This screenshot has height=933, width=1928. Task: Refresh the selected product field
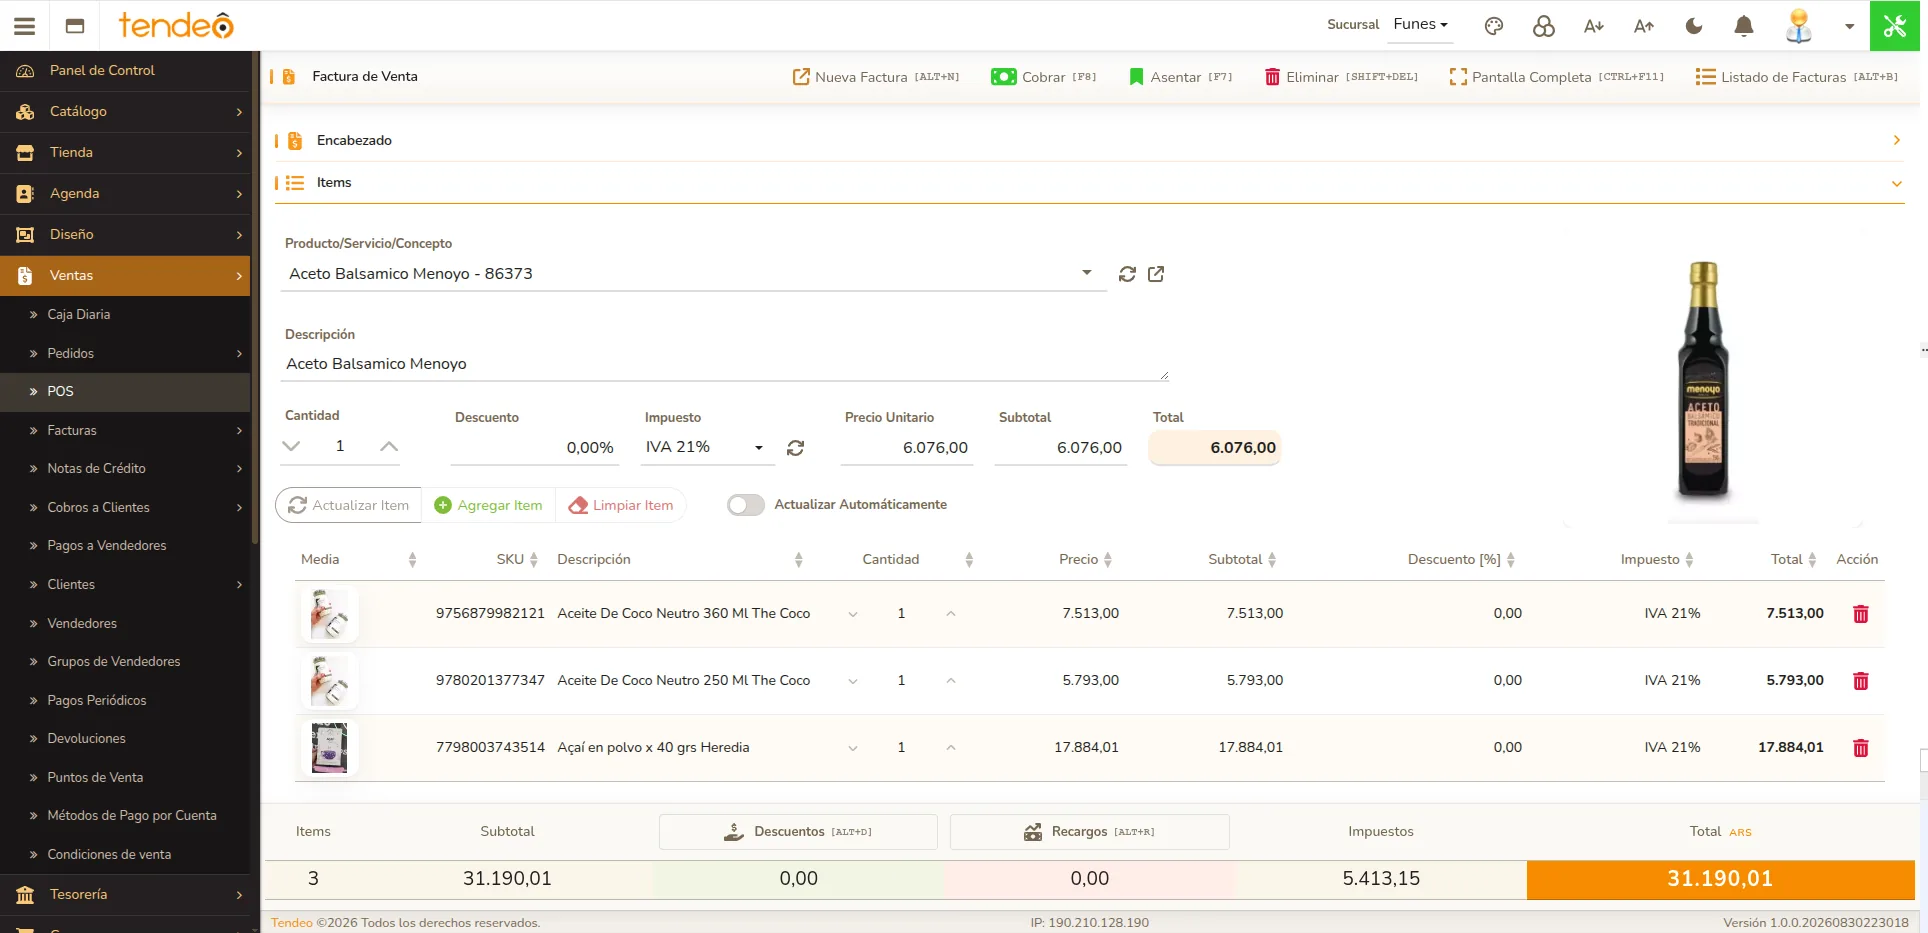tap(1127, 274)
